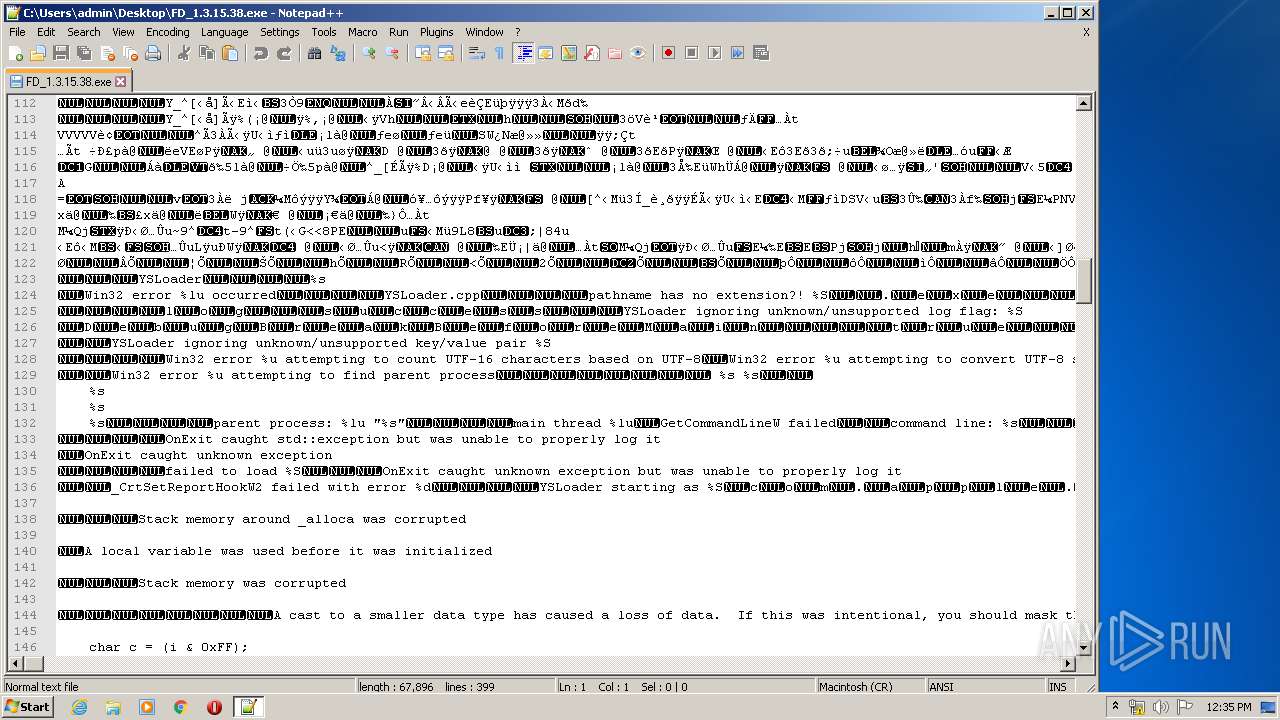The width and height of the screenshot is (1280, 720).
Task: Save the current file with the Save icon
Action: pos(60,53)
